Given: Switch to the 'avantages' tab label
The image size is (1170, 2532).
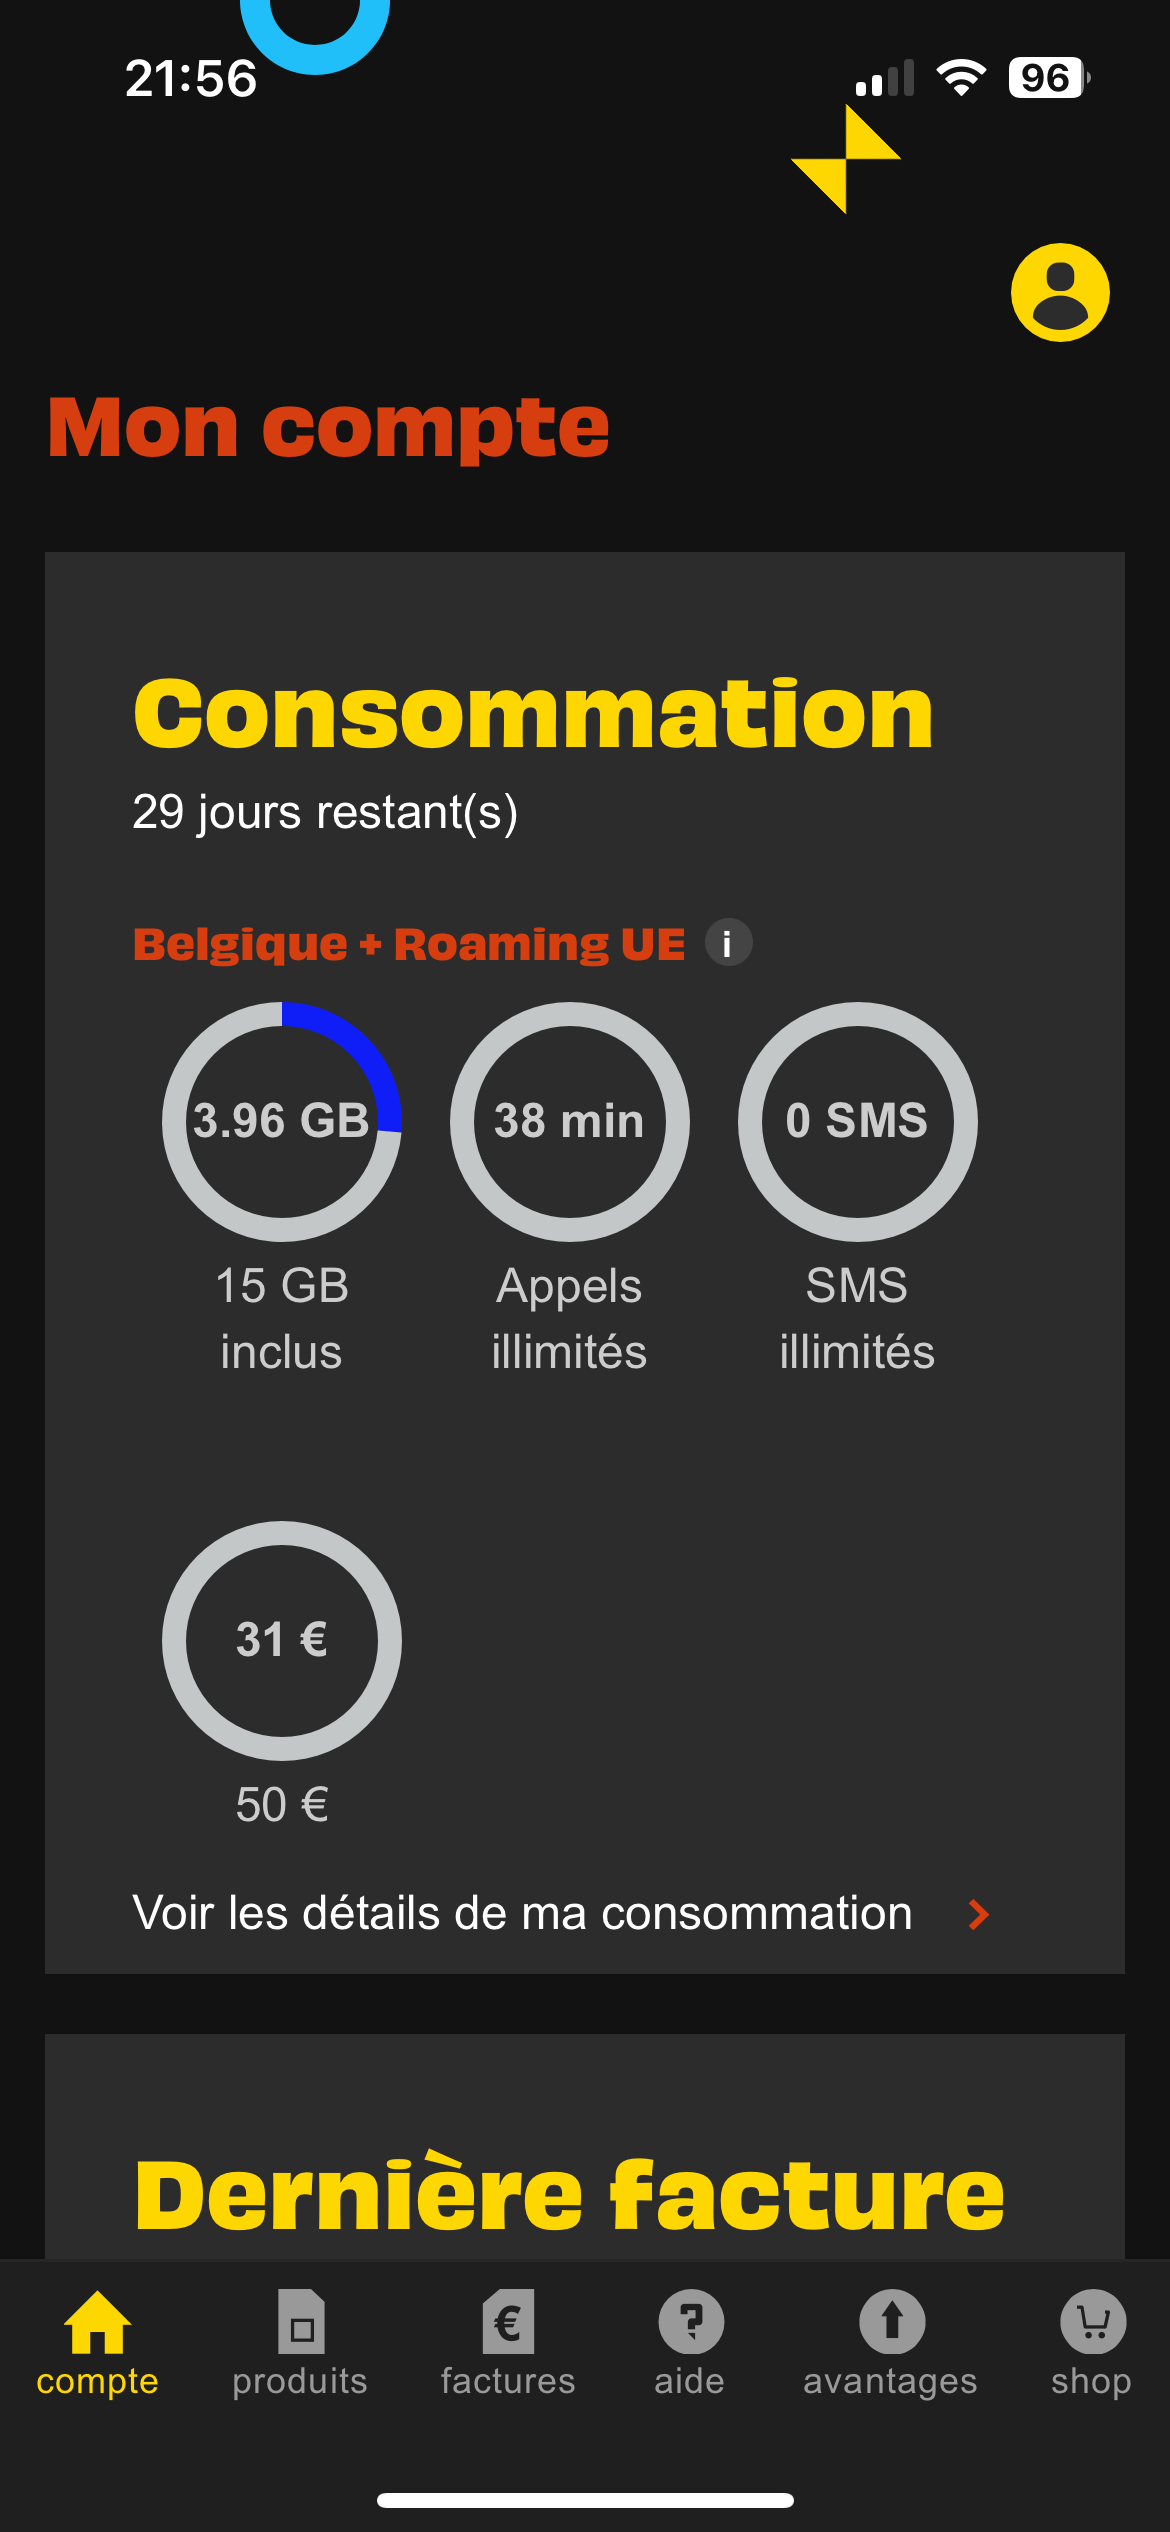Looking at the screenshot, I should pos(890,2381).
